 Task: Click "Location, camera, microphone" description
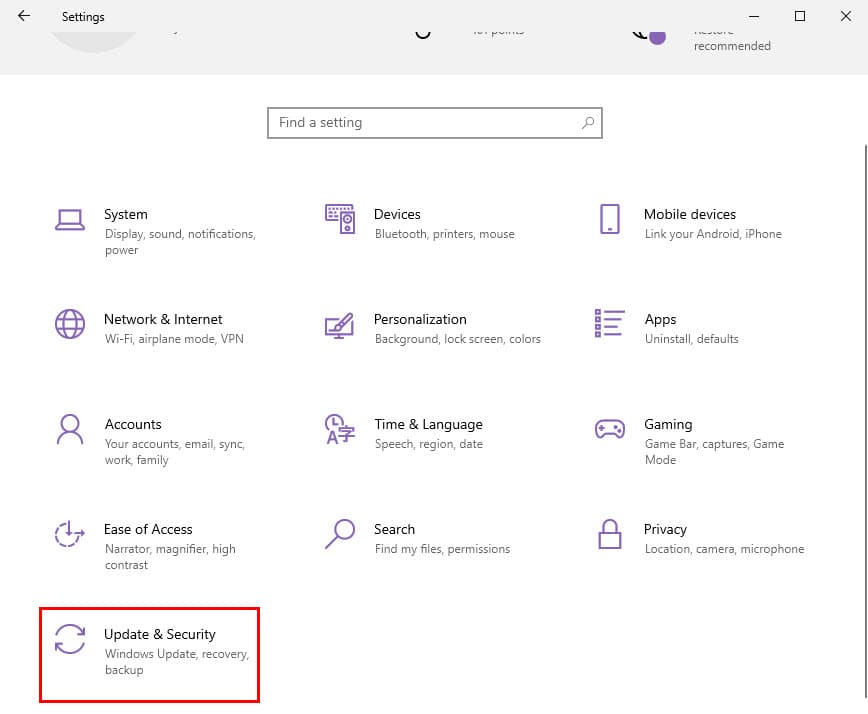click(x=724, y=549)
